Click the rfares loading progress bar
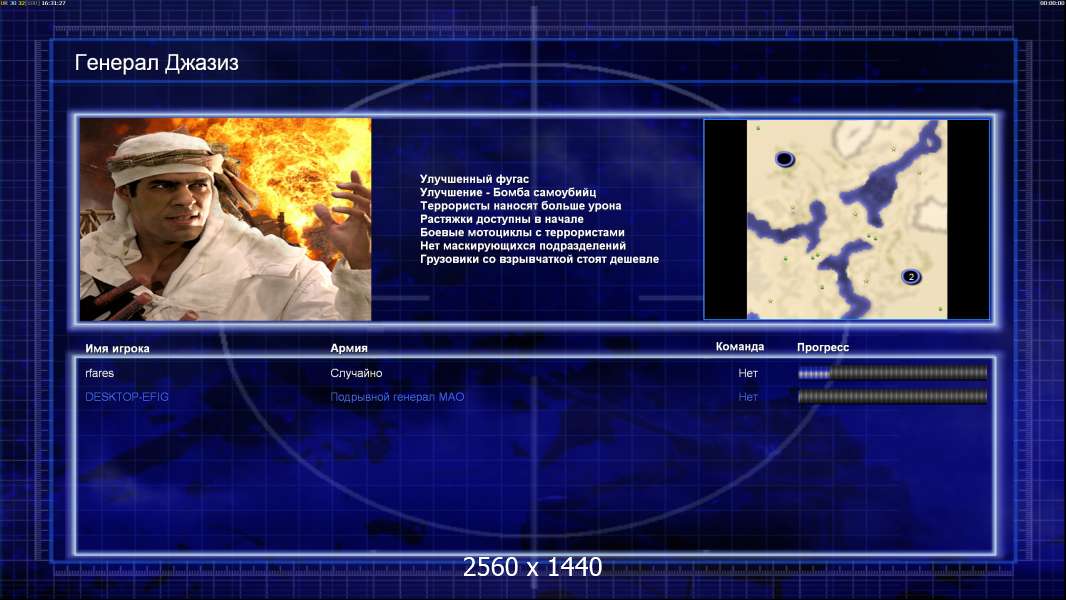This screenshot has height=600, width=1066. [x=892, y=372]
